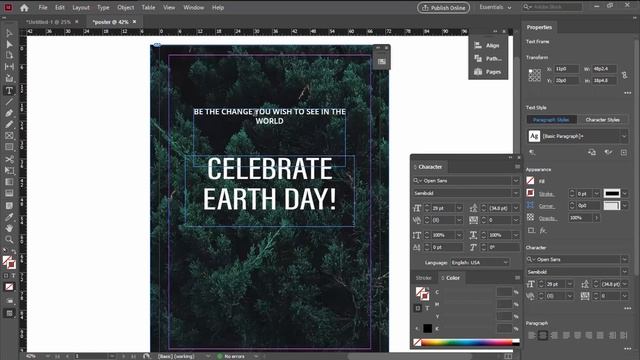Select Paragraph Styles button

pos(551,120)
